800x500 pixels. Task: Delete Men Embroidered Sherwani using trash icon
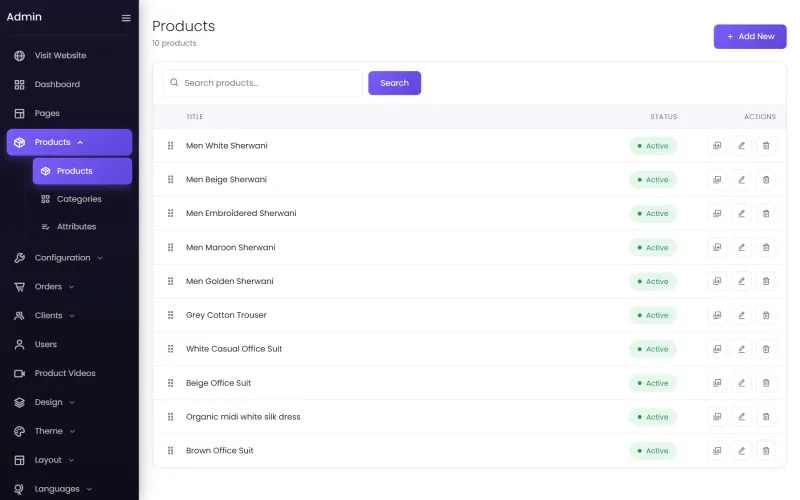pyautogui.click(x=766, y=213)
